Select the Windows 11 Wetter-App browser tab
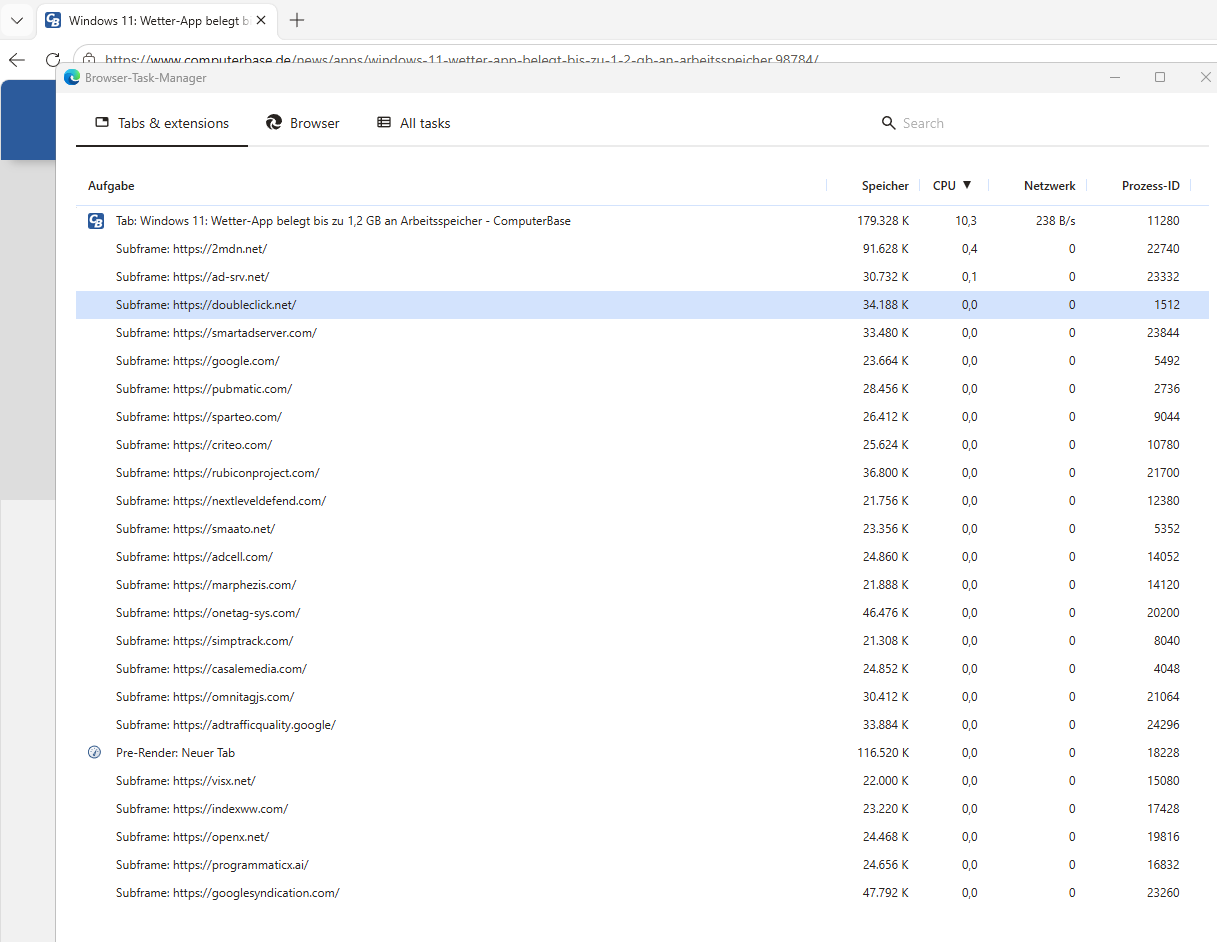 point(159,20)
